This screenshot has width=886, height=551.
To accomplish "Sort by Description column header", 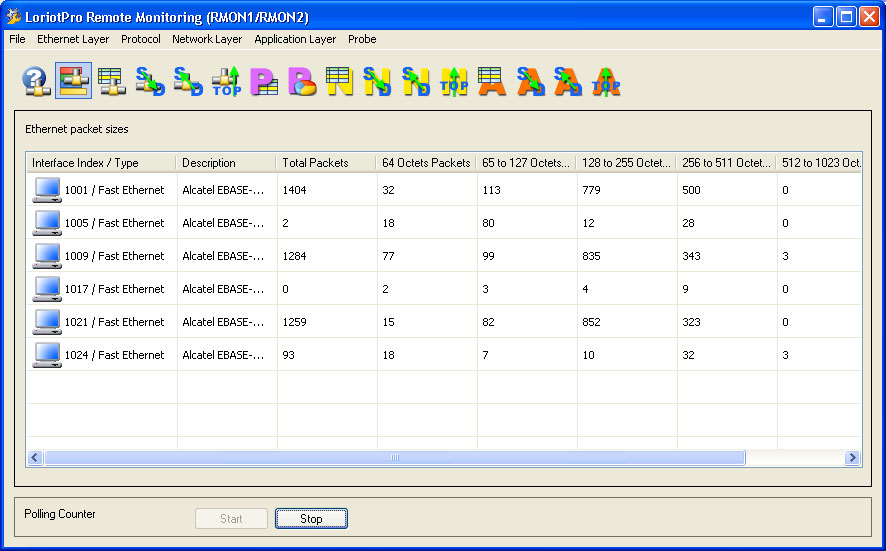I will [226, 163].
